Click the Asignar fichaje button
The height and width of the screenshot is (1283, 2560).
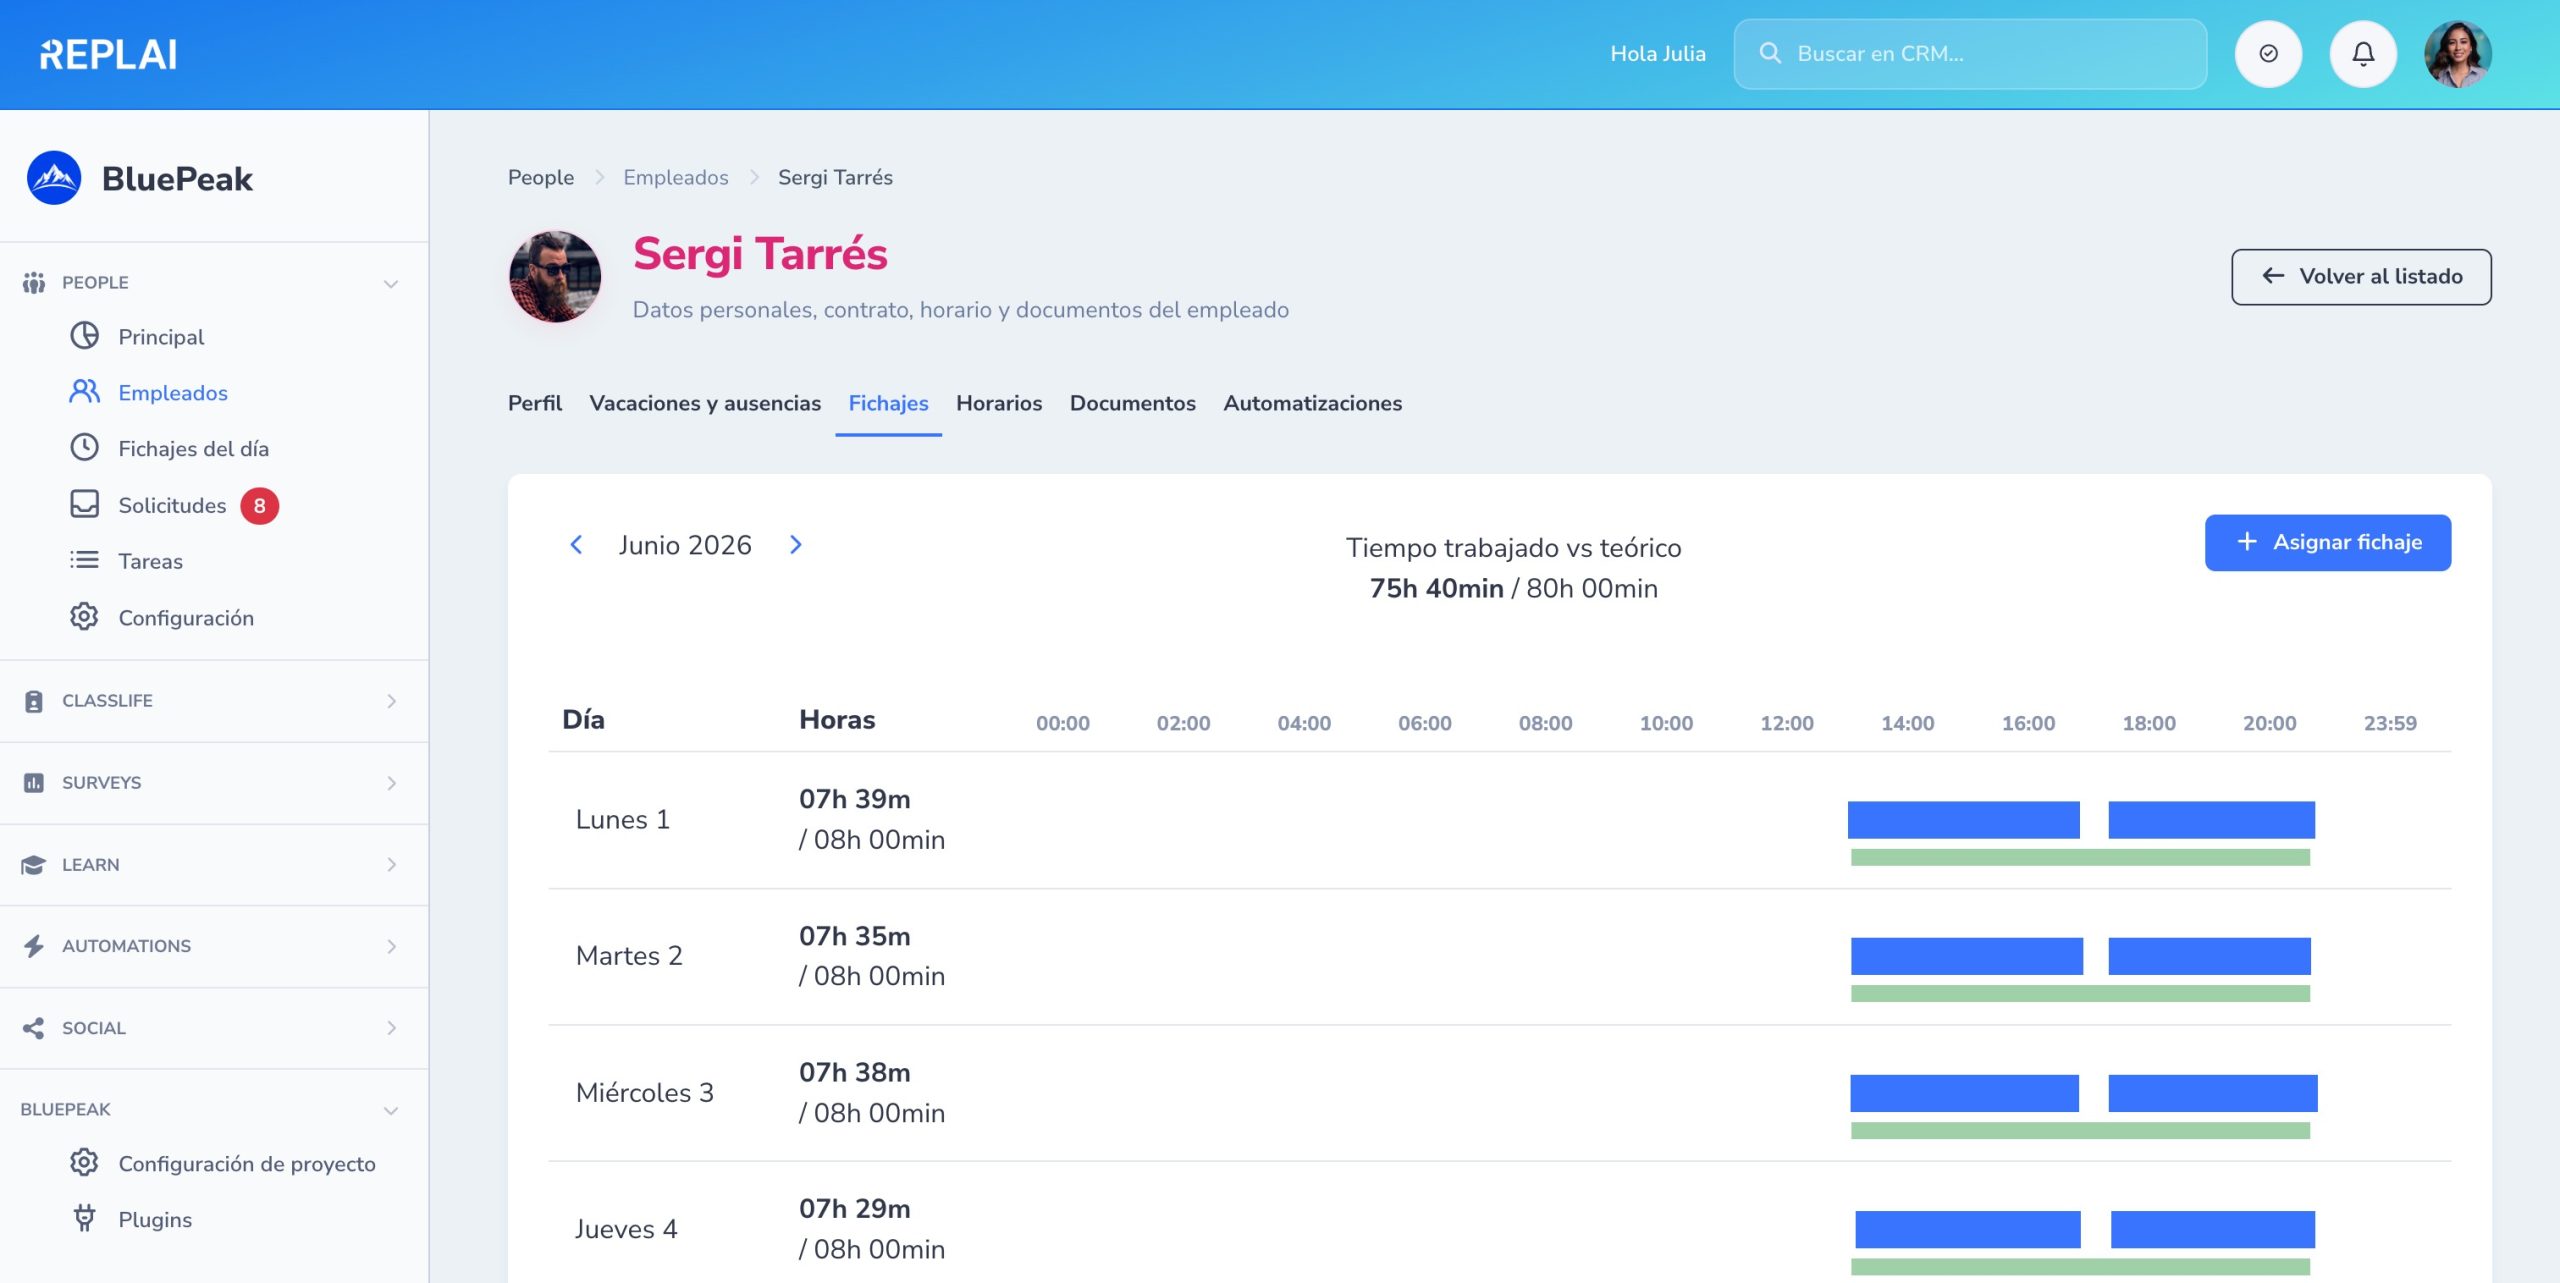click(2328, 543)
